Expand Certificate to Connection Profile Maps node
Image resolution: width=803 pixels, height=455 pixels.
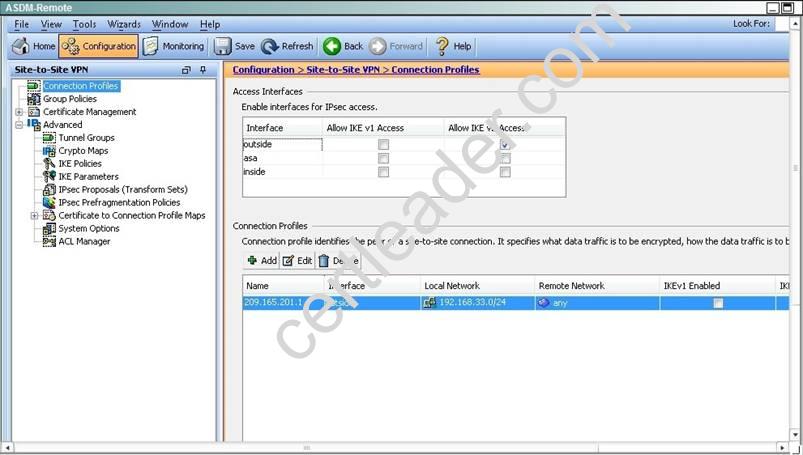click(34, 215)
